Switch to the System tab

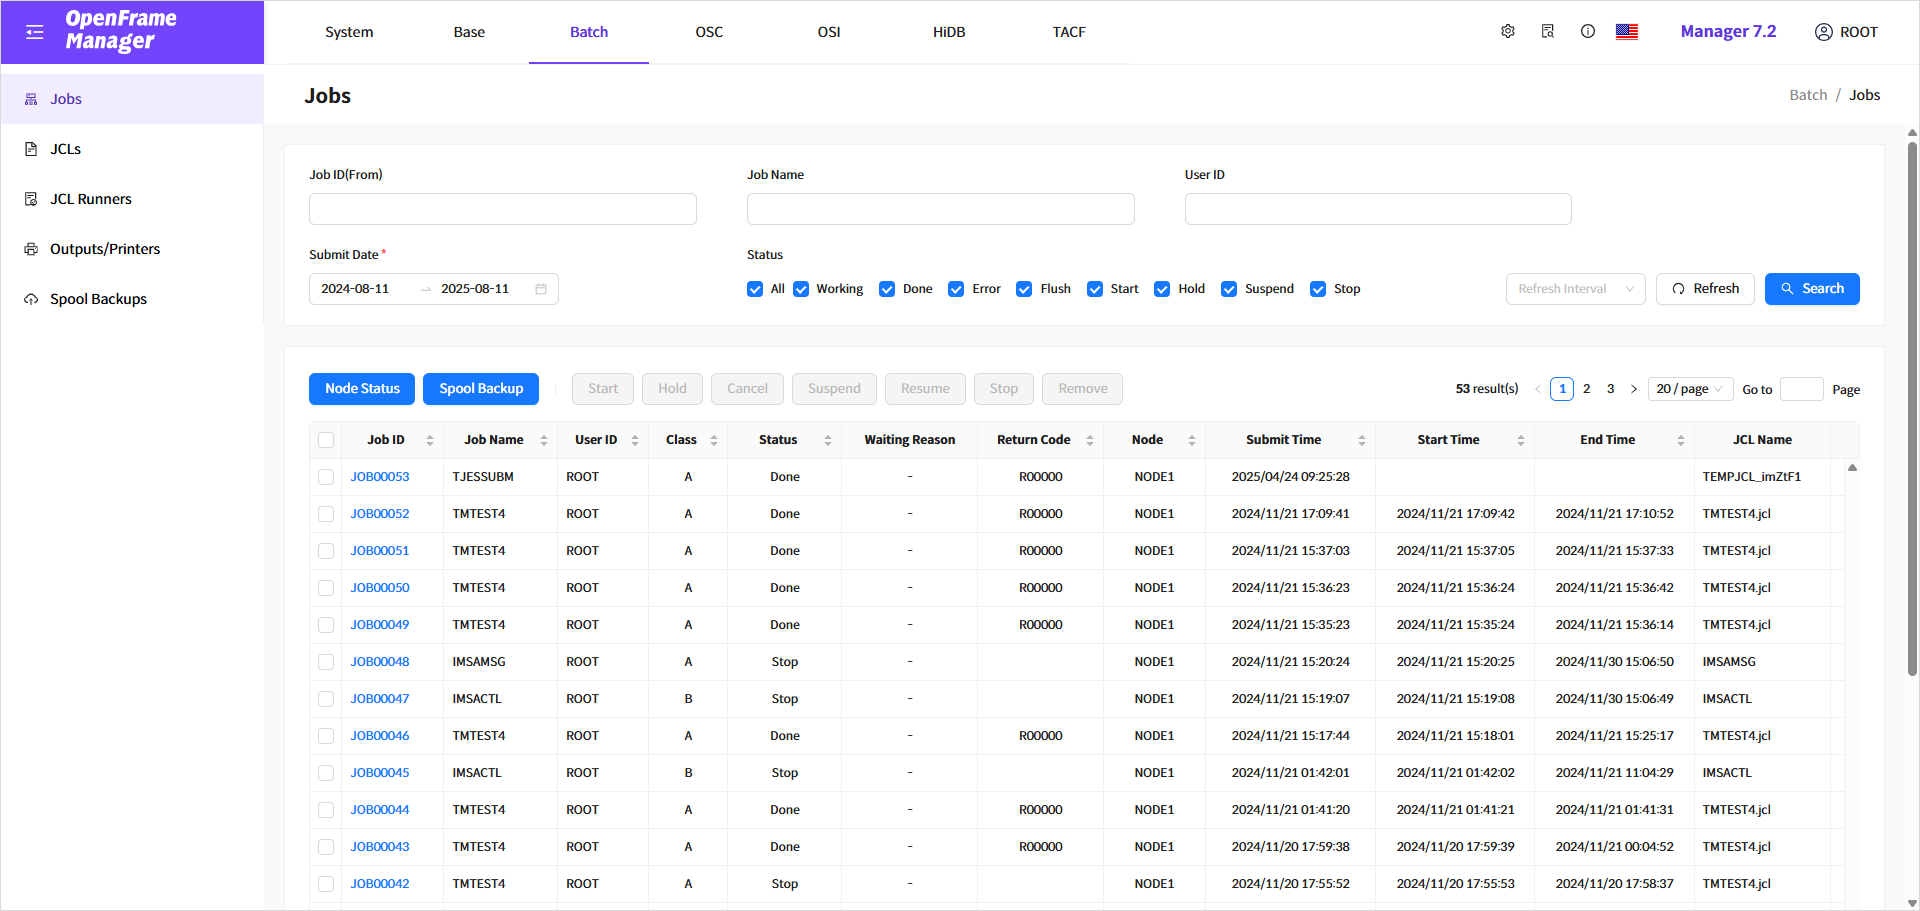[x=349, y=32]
